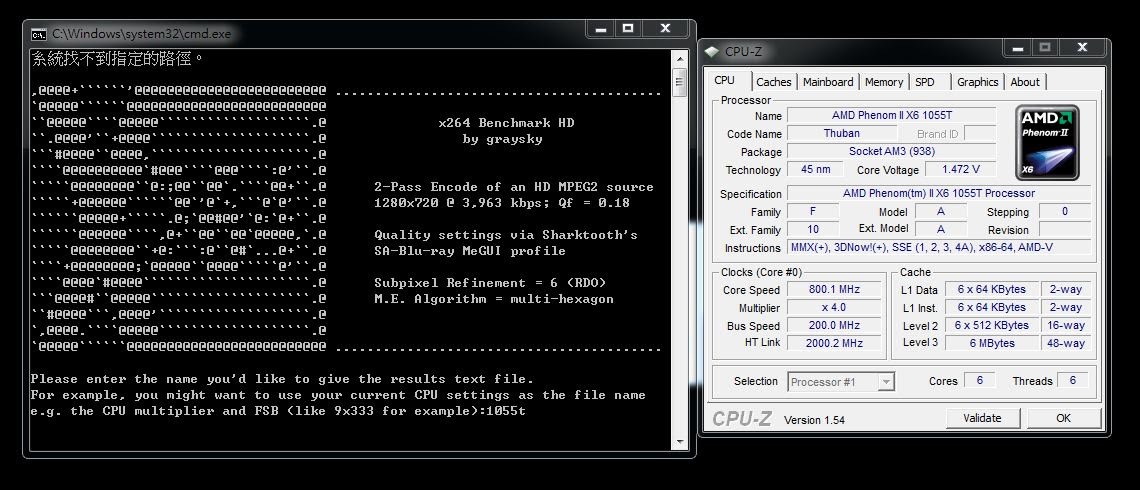This screenshot has height=490, width=1140.
Task: Click the cmd scrollbar thumb
Action: click(680, 82)
